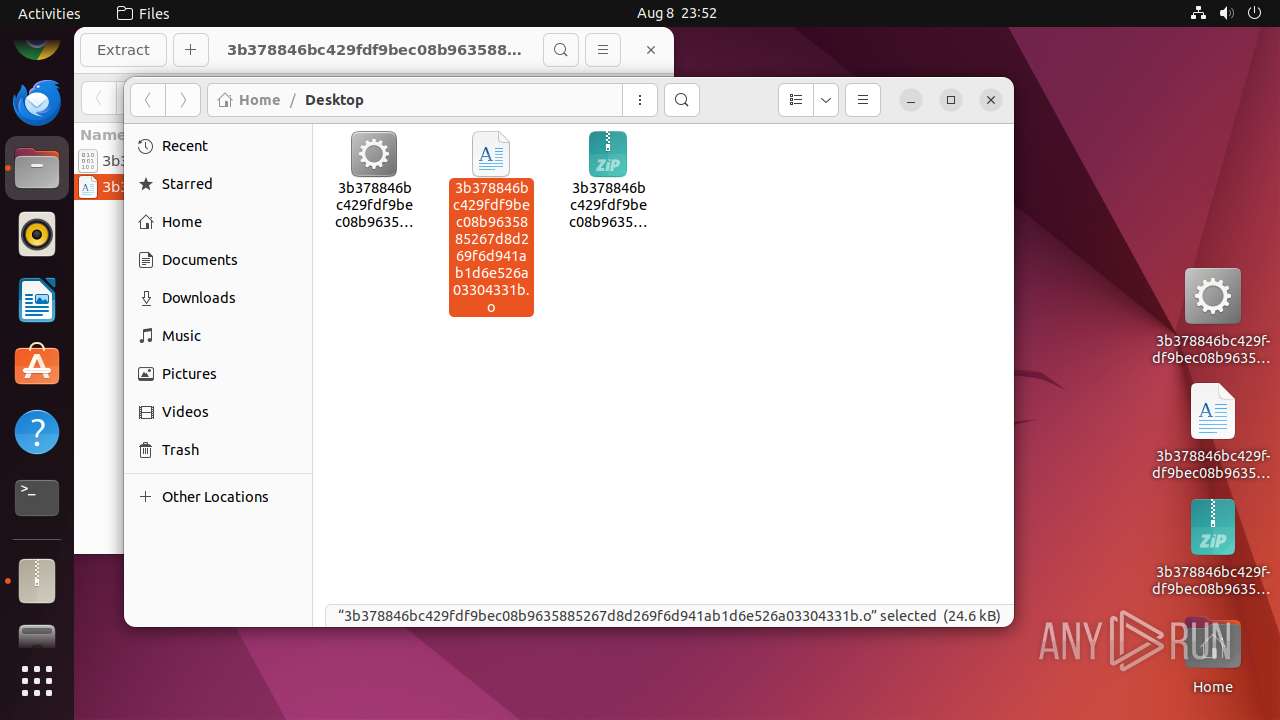Select the ZIP archive file in Files
Screen dimensions: 1280x720
[x=608, y=154]
